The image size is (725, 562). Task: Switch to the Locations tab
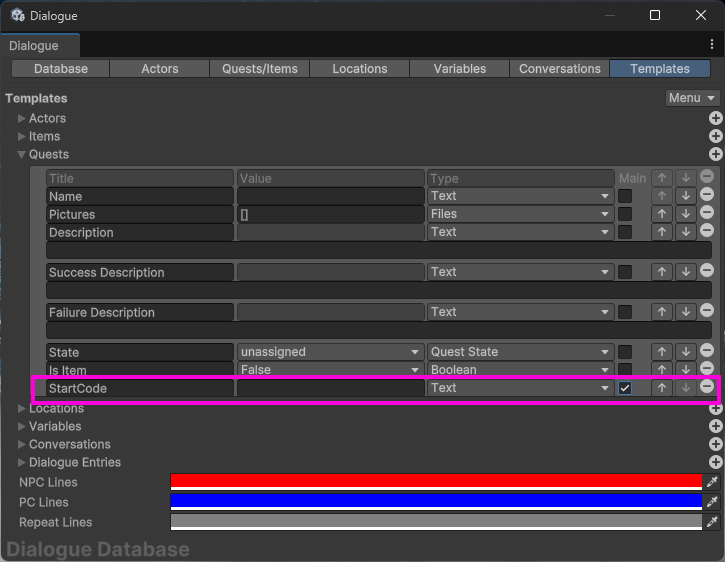[x=359, y=68]
